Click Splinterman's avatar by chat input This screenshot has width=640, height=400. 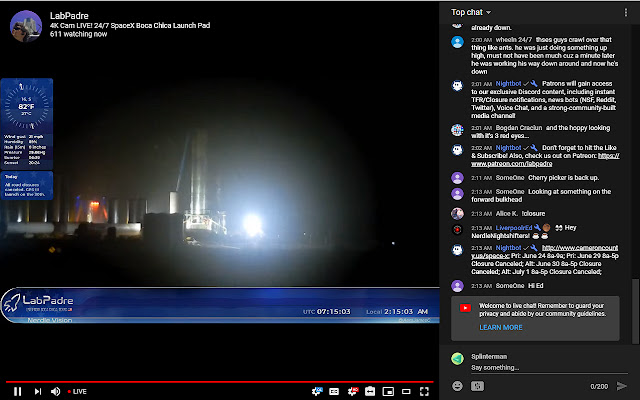pyautogui.click(x=458, y=358)
